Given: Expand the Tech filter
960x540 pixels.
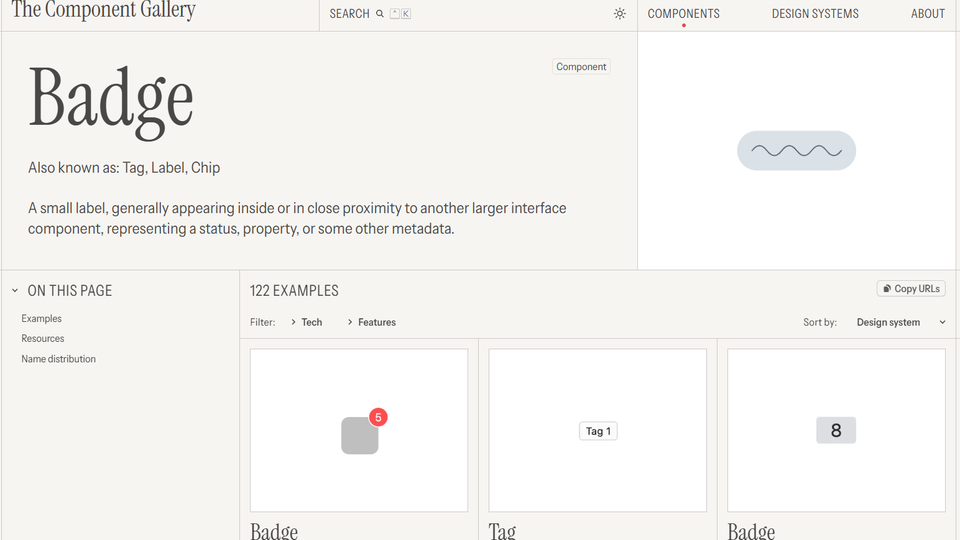Looking at the screenshot, I should pyautogui.click(x=306, y=322).
